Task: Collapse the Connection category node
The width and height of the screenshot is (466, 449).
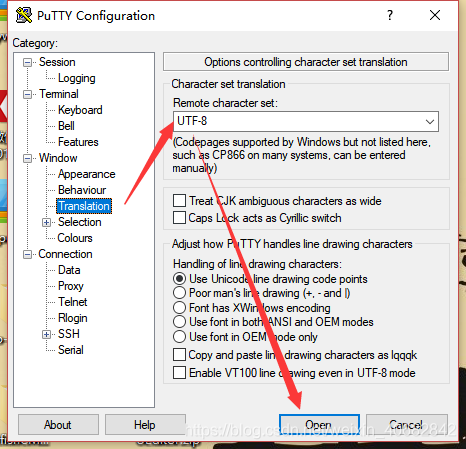Action: click(27, 254)
